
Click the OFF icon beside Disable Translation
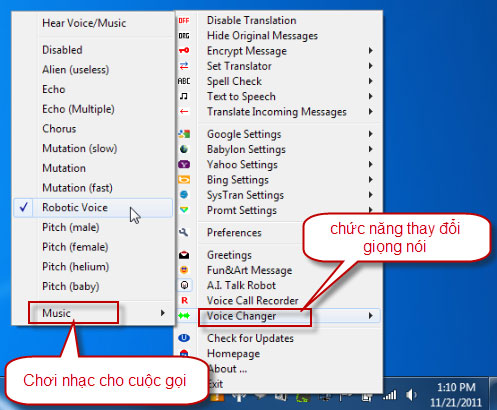tap(184, 21)
